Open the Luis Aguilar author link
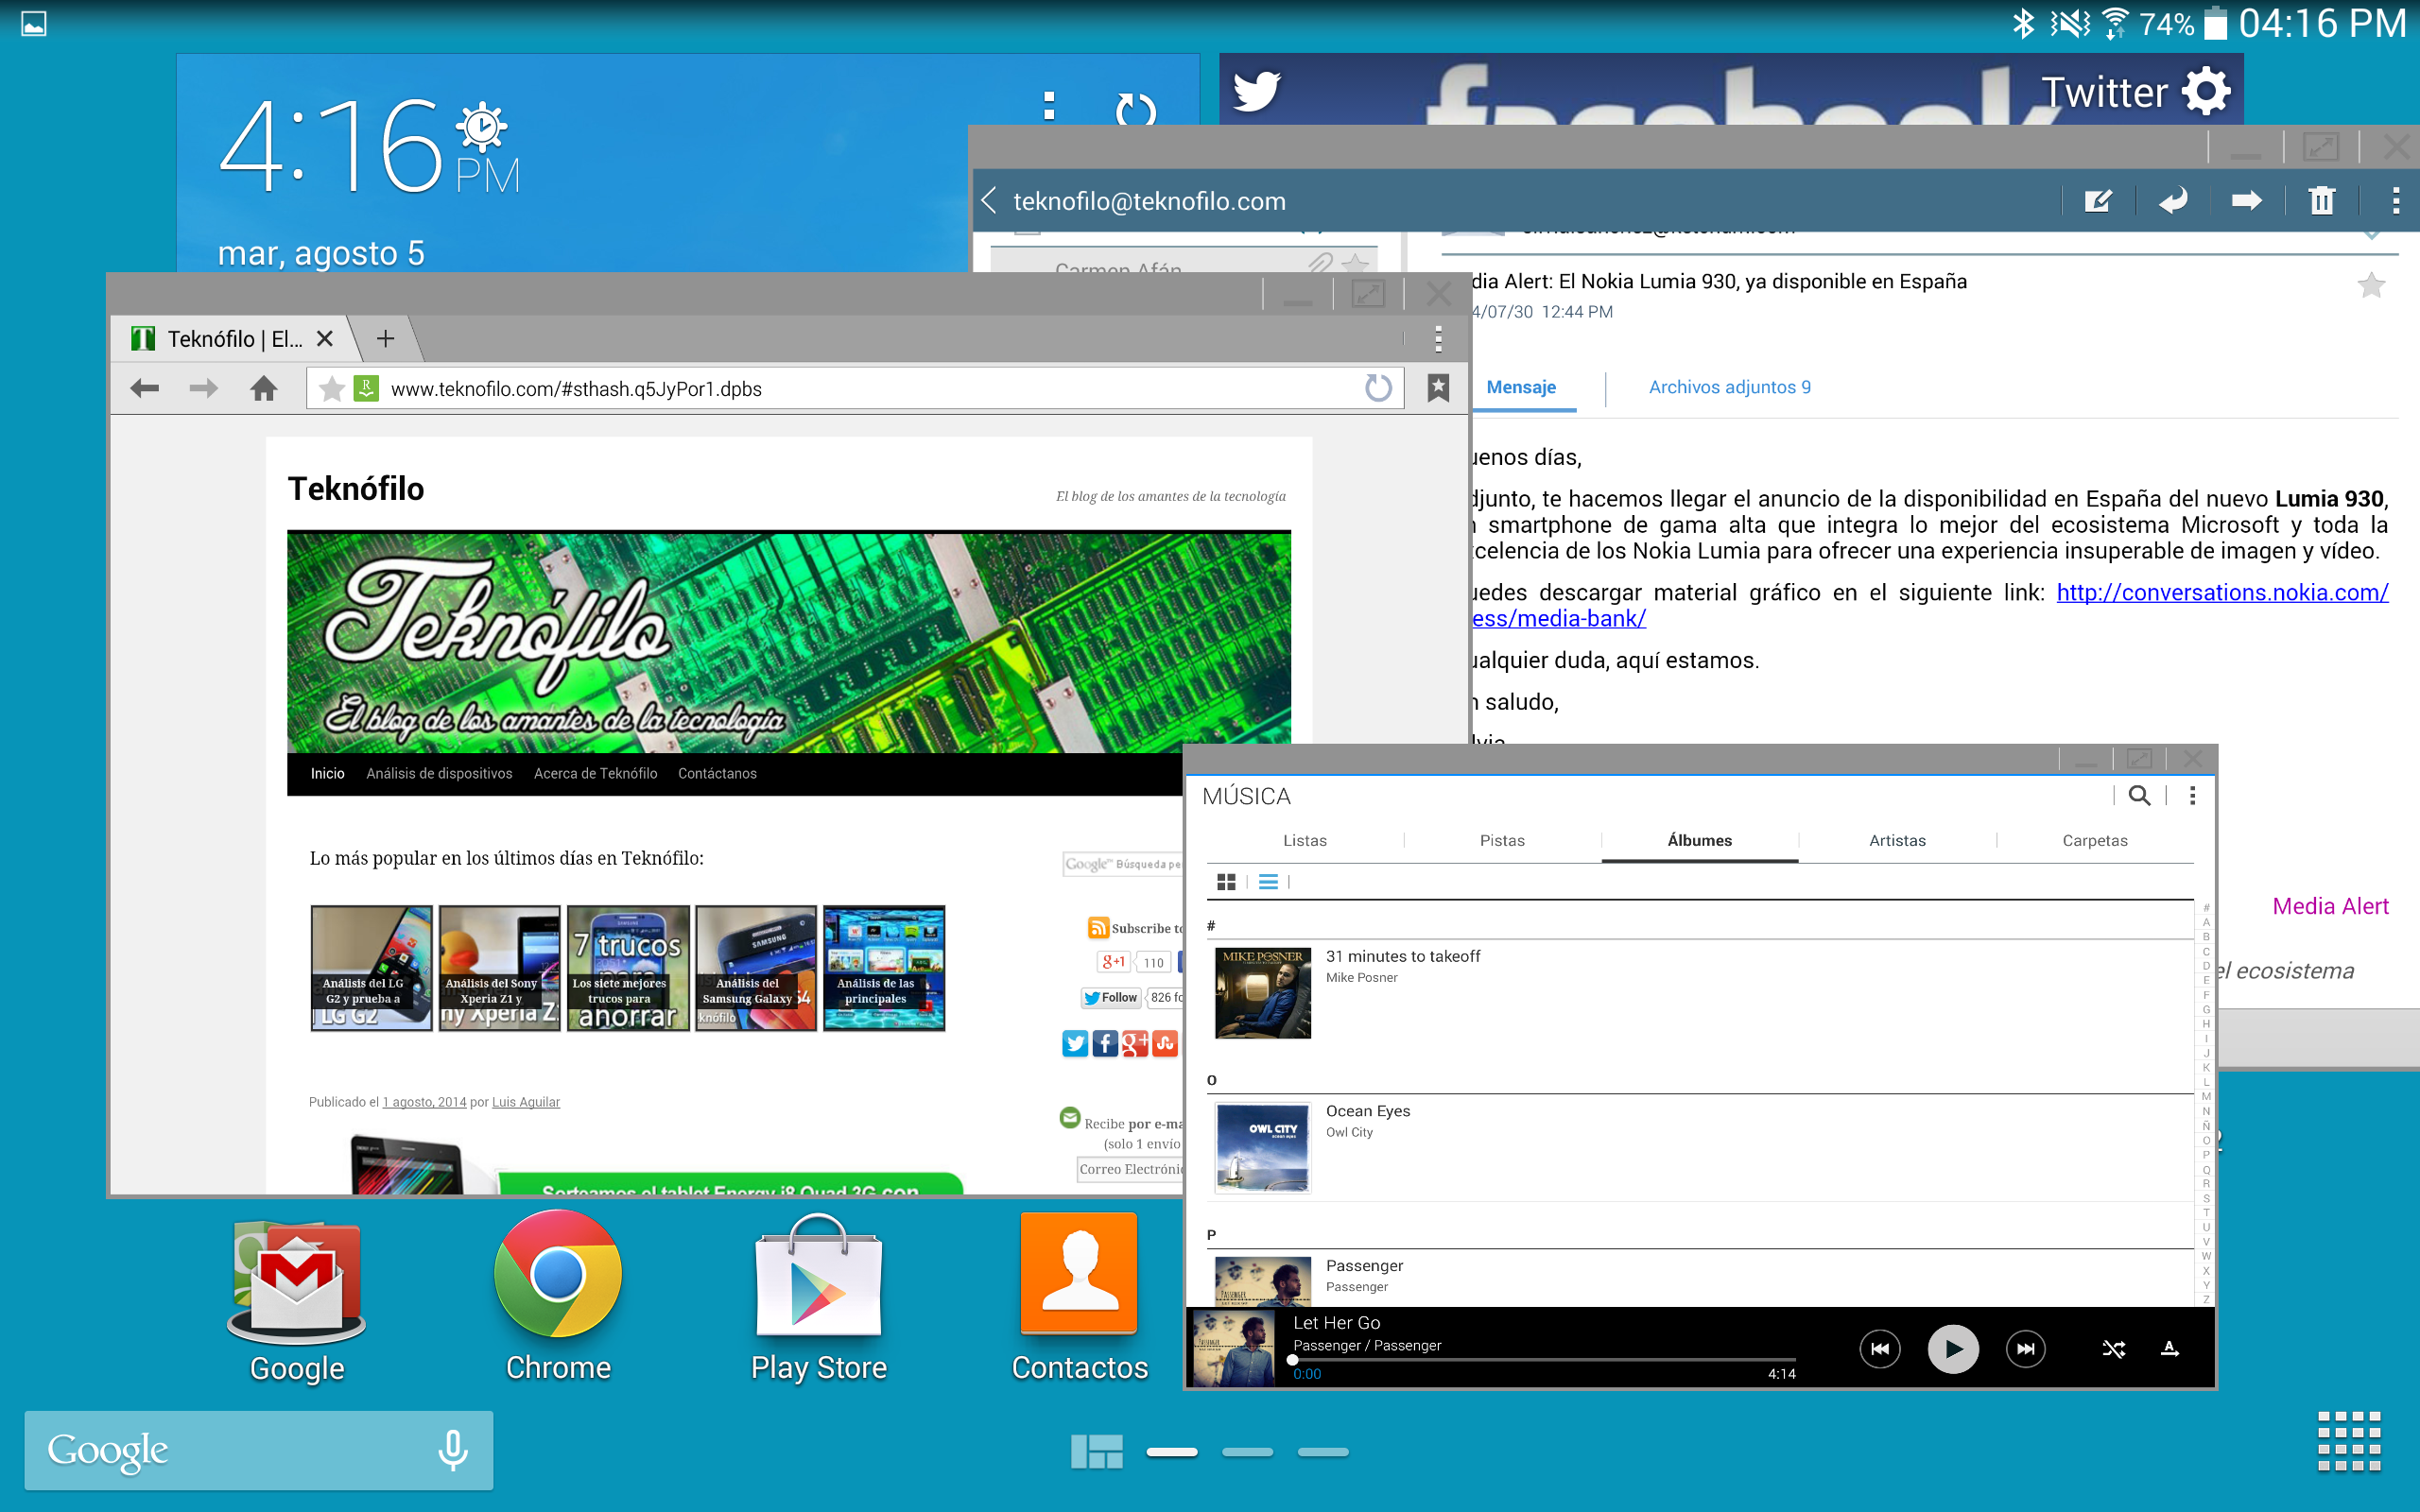The width and height of the screenshot is (2420, 1512). (525, 1102)
